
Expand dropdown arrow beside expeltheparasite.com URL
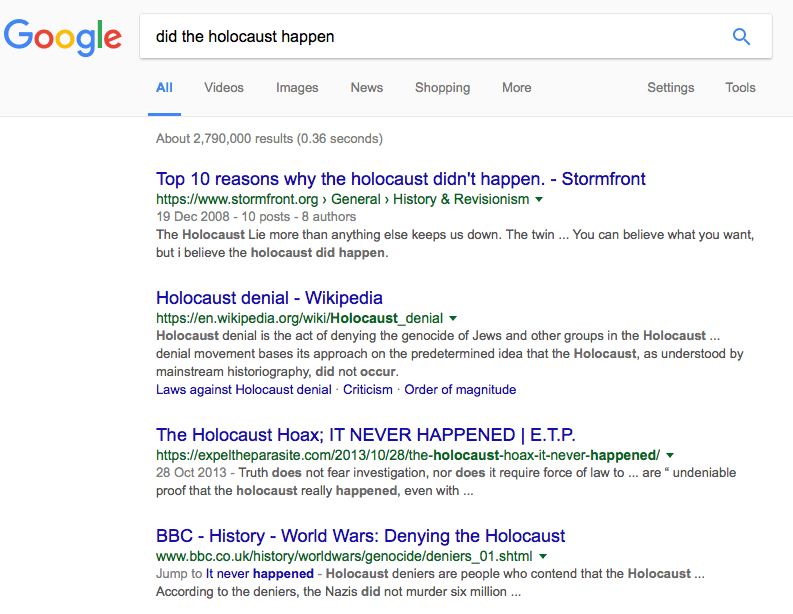670,455
